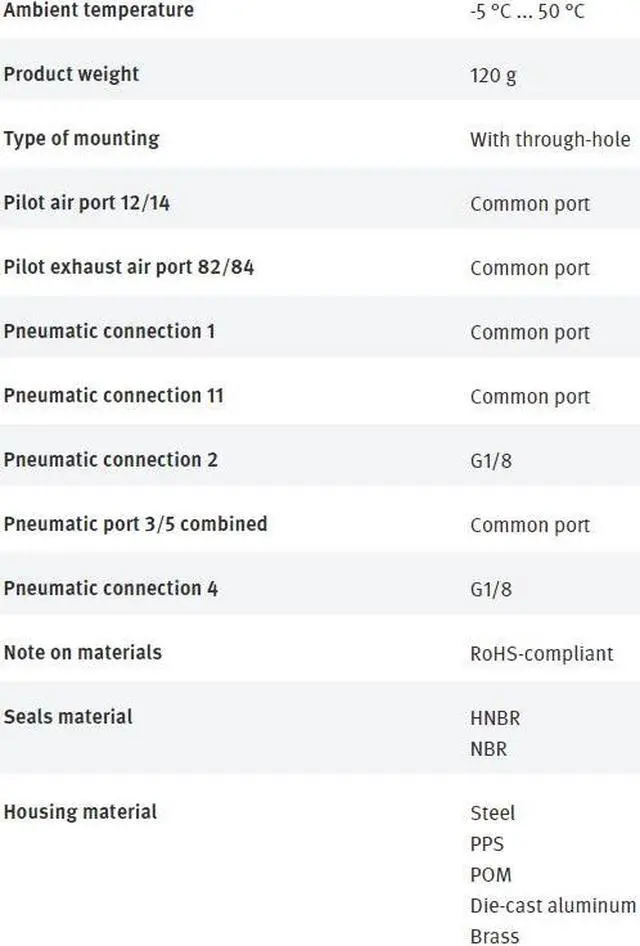Viewport: 640px width, 946px height.
Task: Select Pneumatic connection 1 label
Action: click(109, 331)
